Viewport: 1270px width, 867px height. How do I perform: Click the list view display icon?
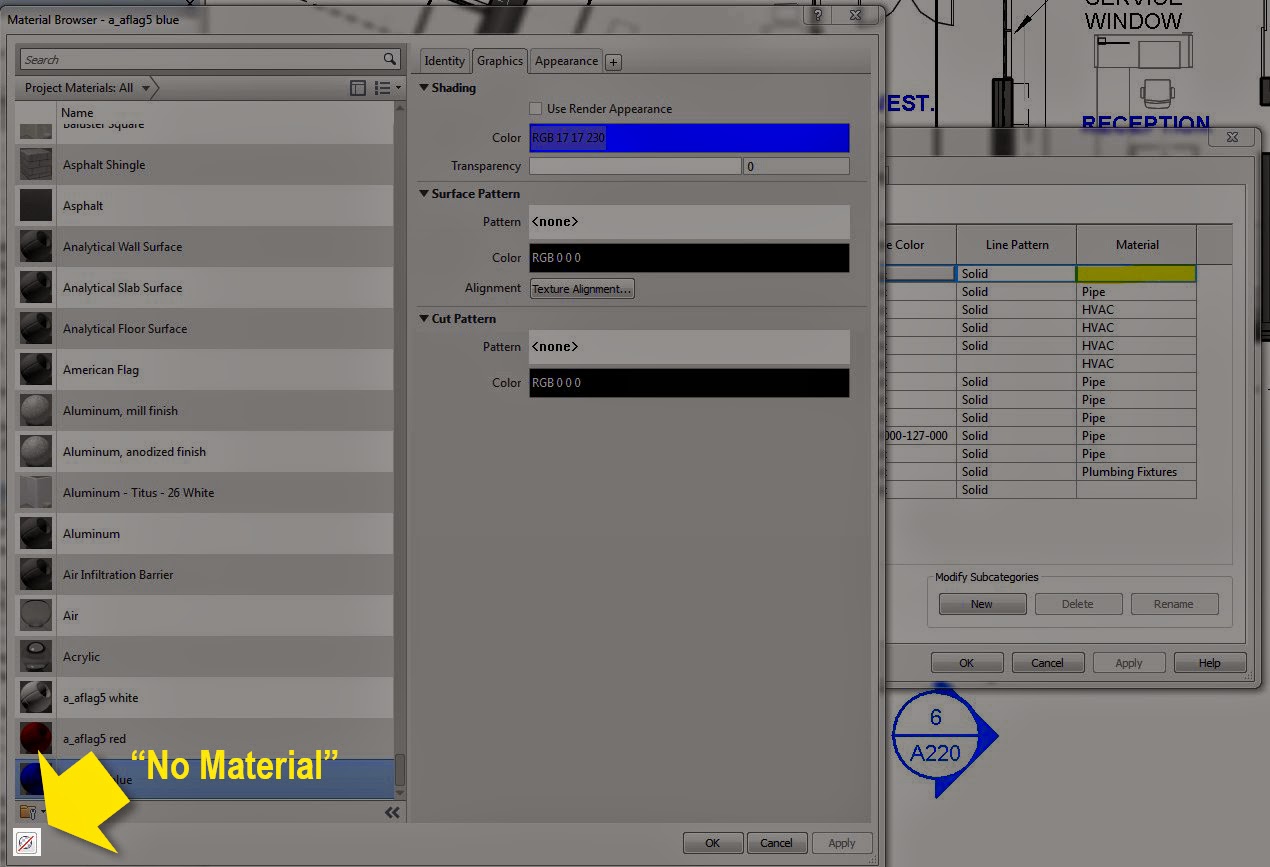click(x=382, y=88)
